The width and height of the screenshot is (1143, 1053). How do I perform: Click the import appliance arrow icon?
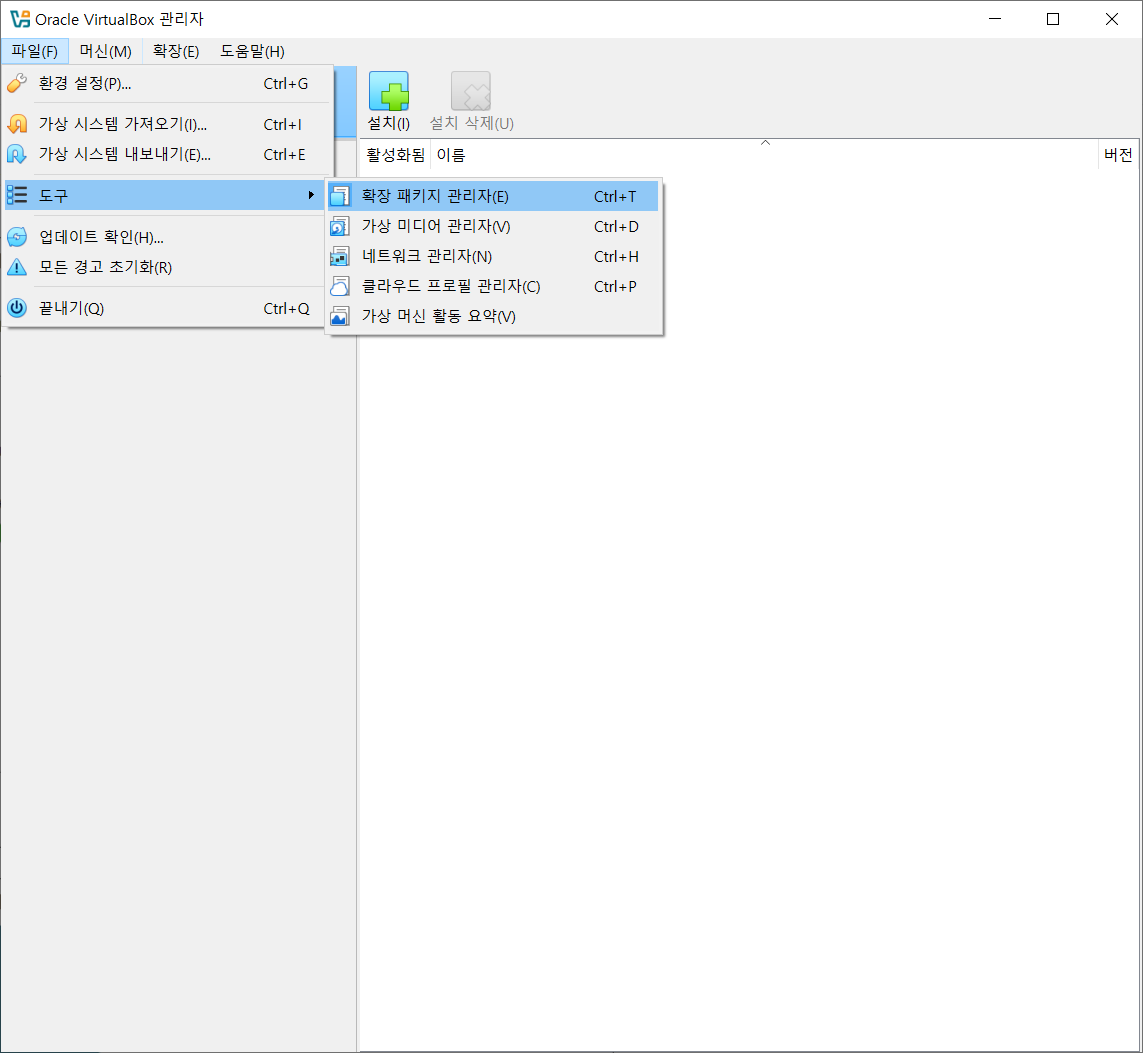[x=17, y=125]
